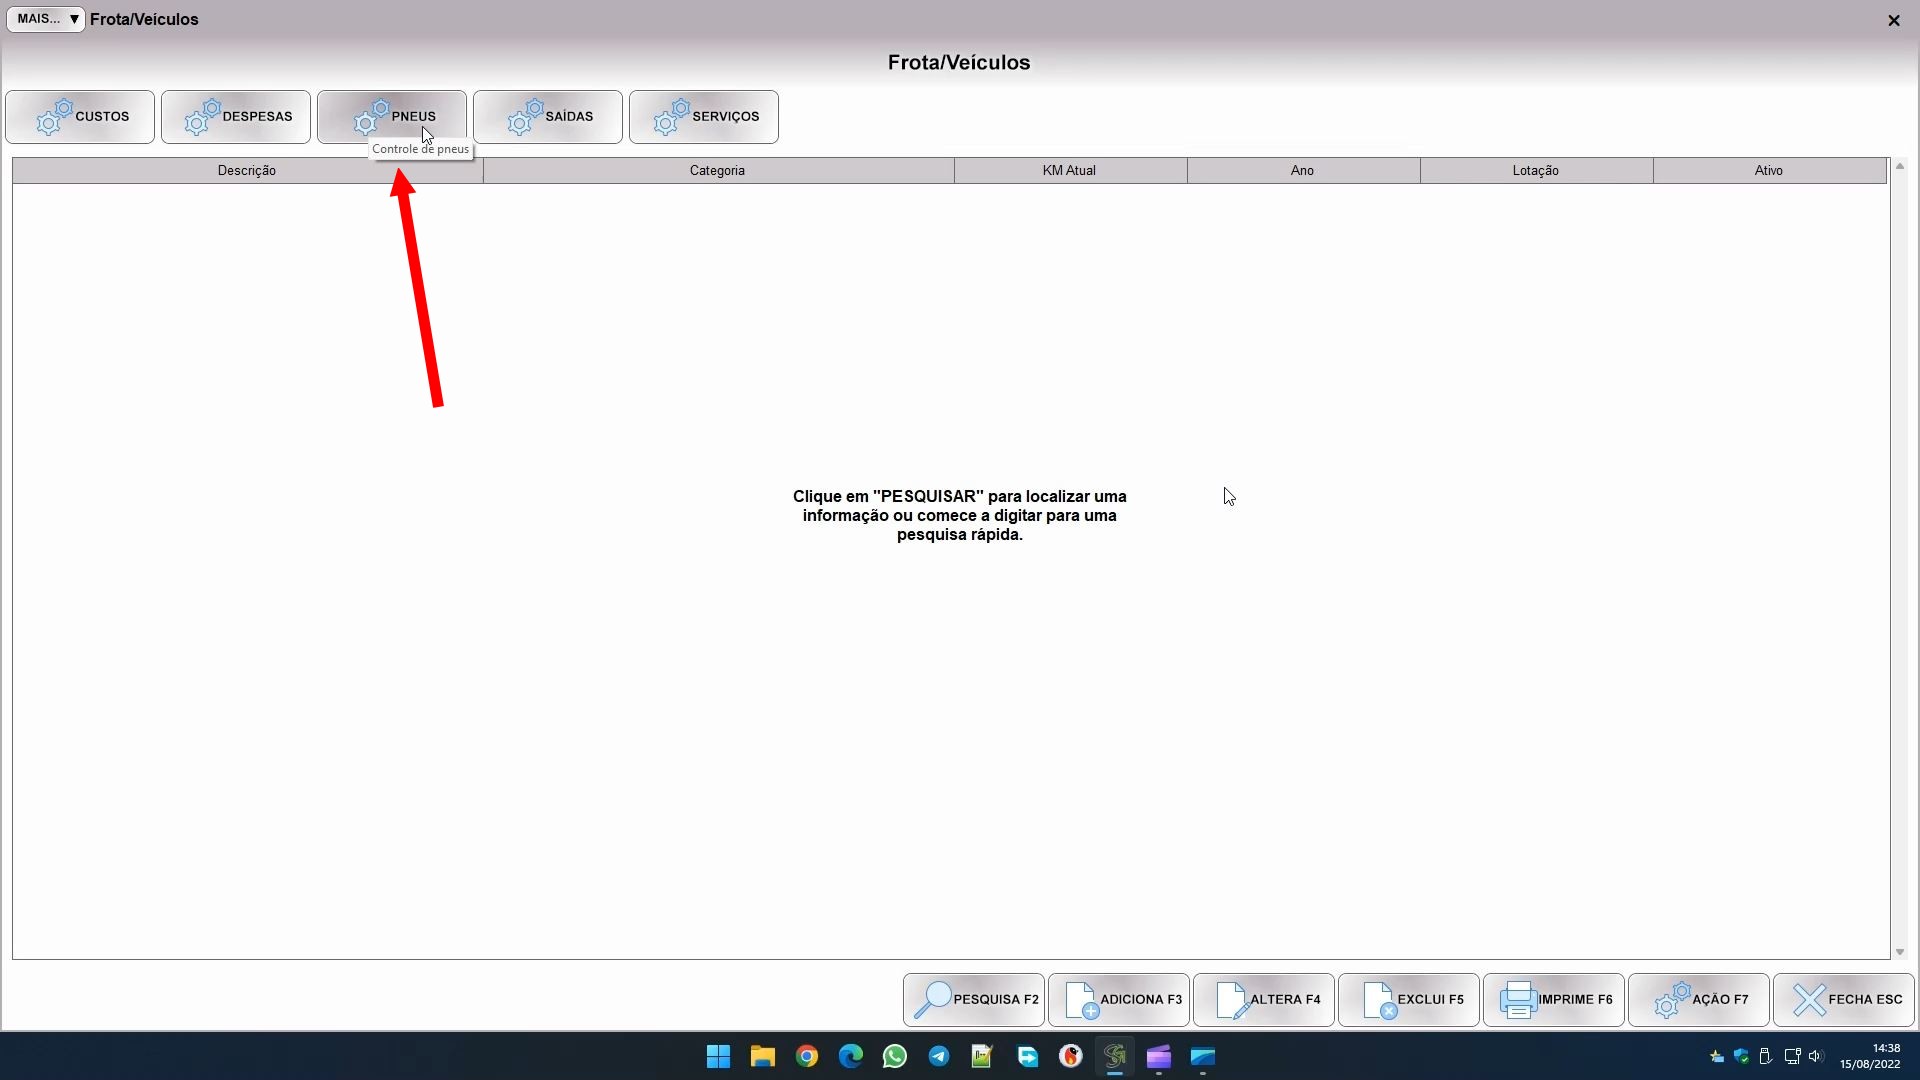The width and height of the screenshot is (1920, 1080).
Task: Click the KM Atual column header
Action: 1069,171
